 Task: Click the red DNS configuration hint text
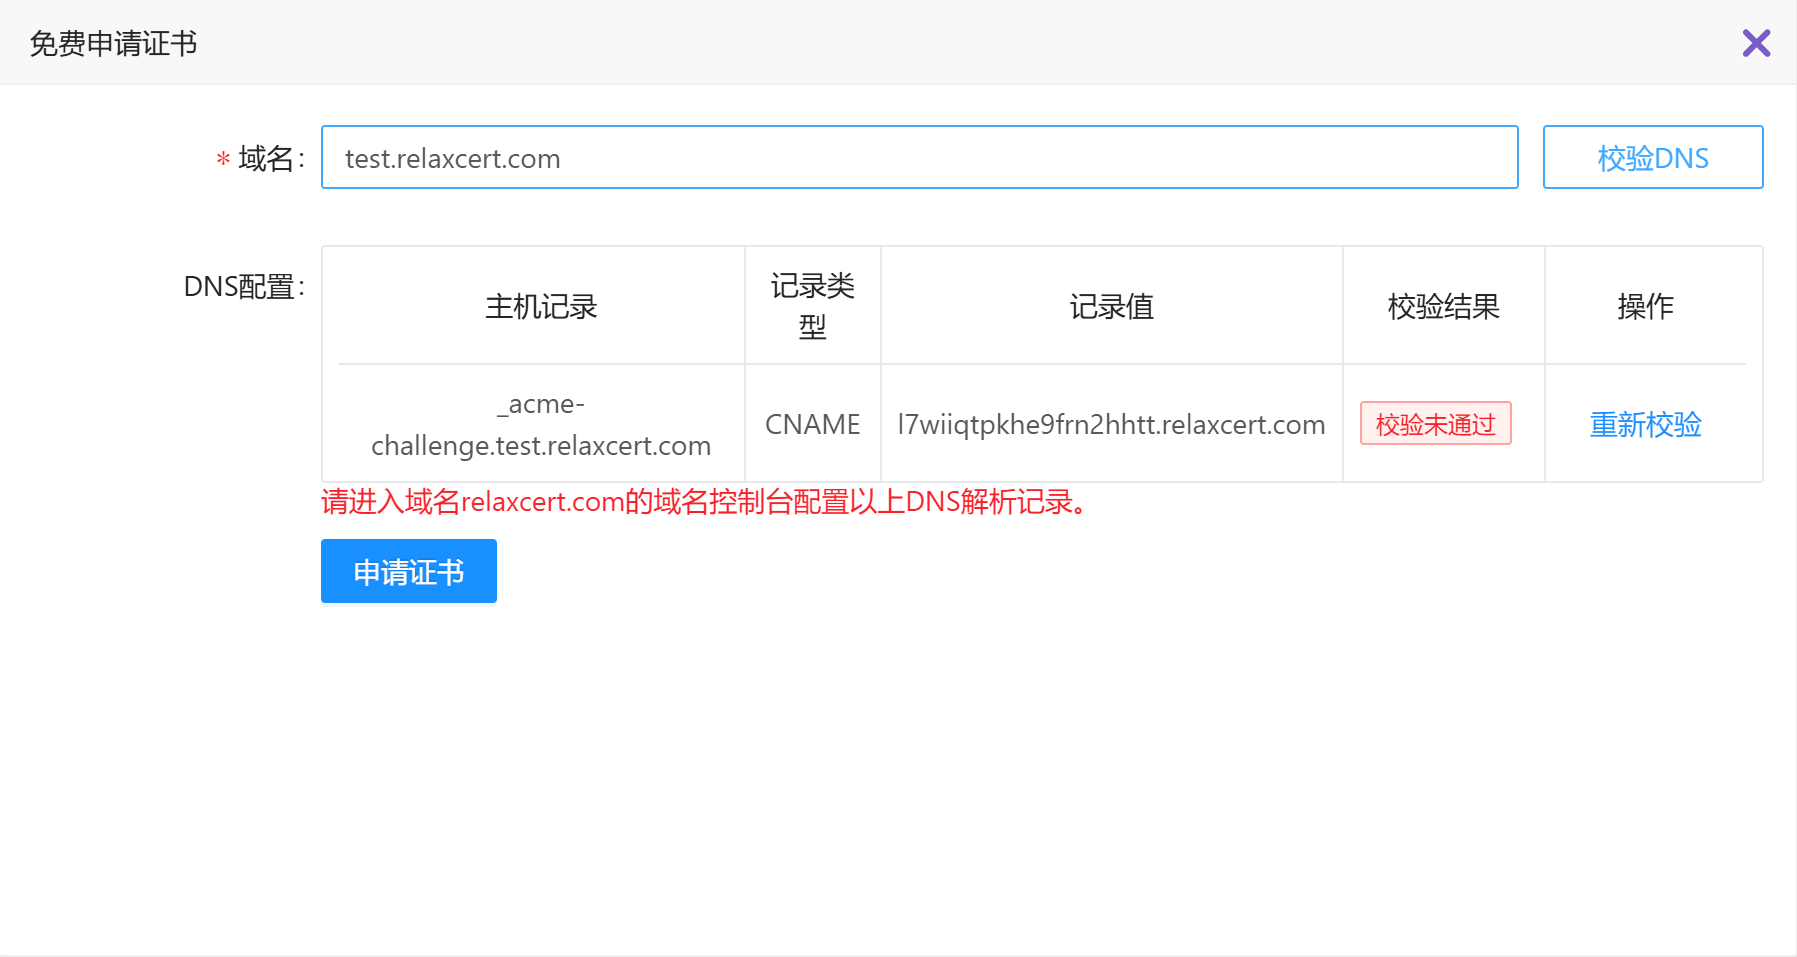(x=705, y=501)
